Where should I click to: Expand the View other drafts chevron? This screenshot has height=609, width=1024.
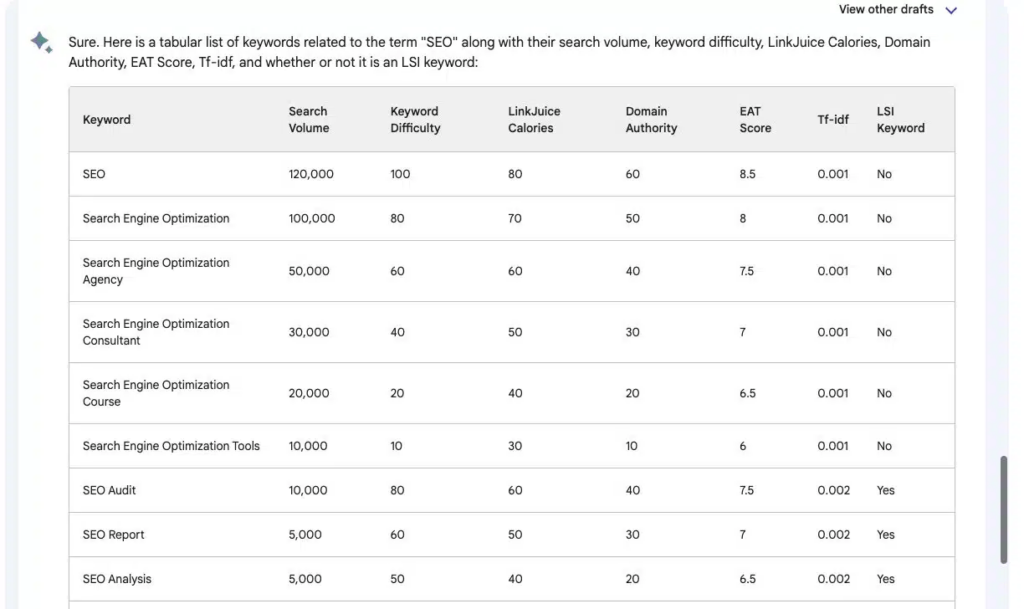pos(951,10)
